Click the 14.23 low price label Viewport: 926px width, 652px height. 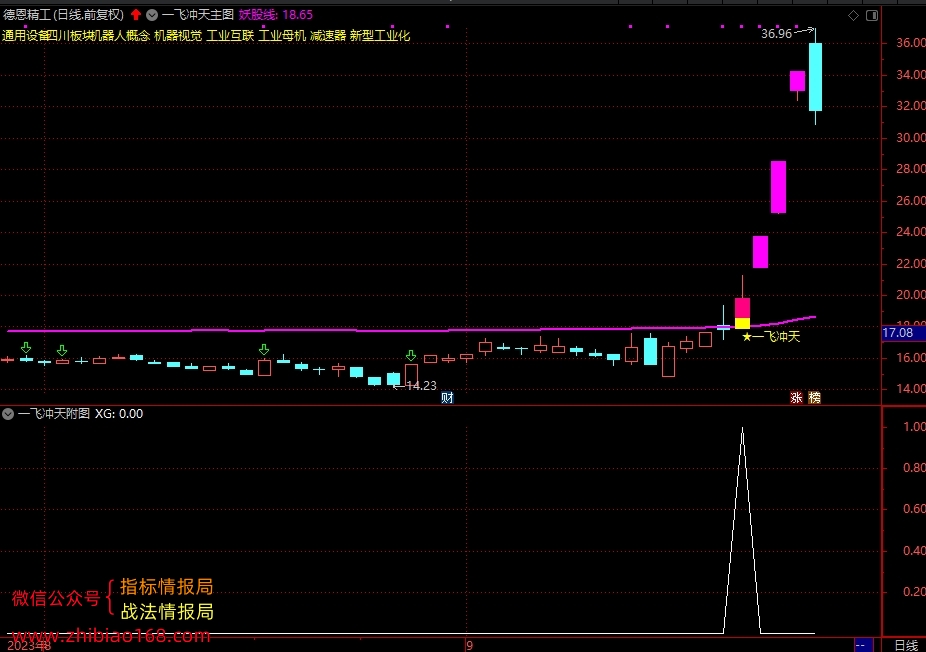point(421,386)
